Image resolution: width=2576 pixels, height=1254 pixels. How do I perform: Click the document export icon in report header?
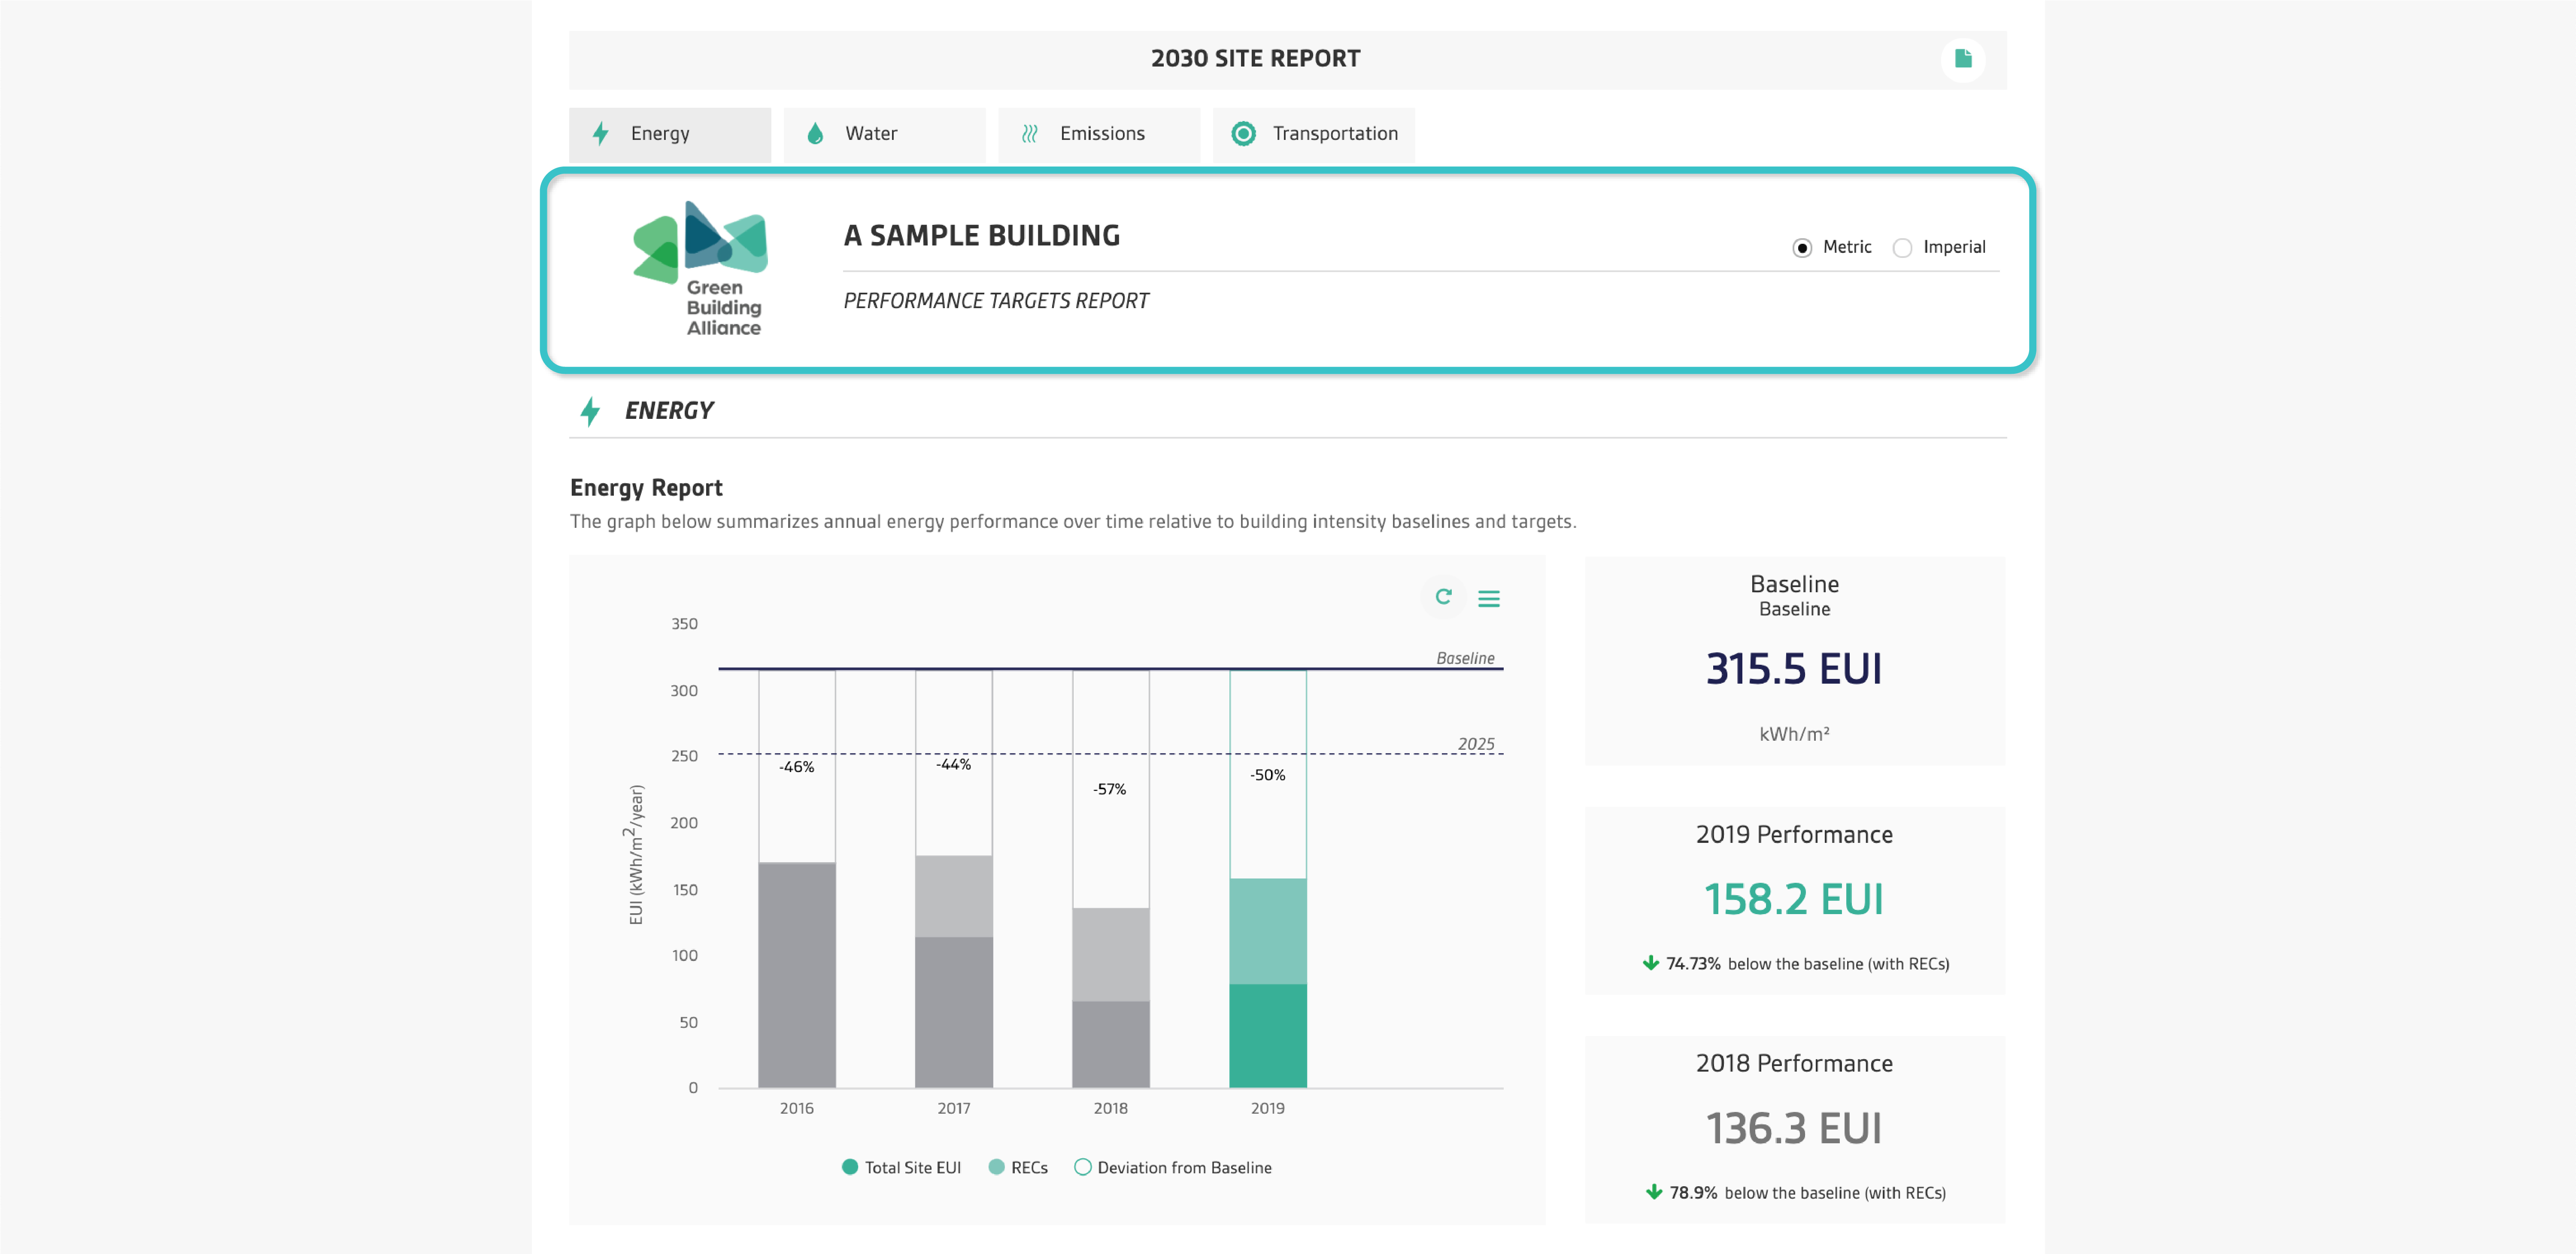[x=1962, y=59]
